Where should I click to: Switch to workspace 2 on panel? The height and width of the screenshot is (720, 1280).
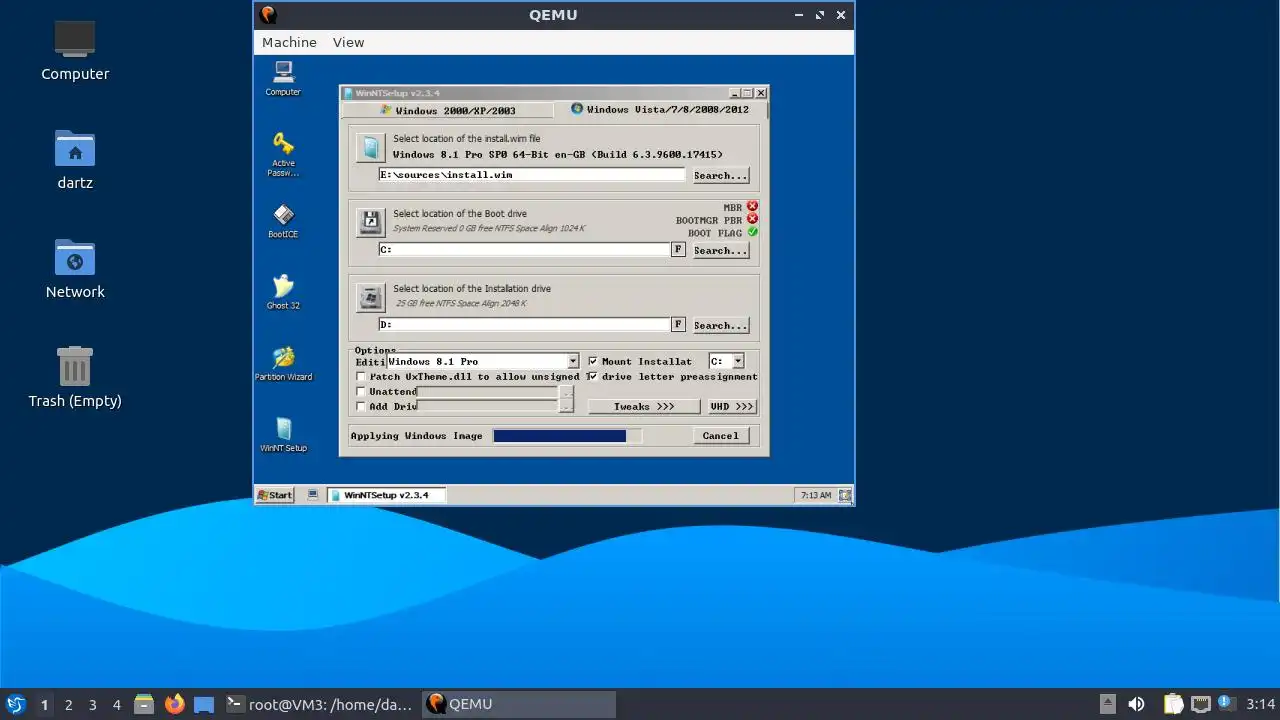click(x=69, y=704)
